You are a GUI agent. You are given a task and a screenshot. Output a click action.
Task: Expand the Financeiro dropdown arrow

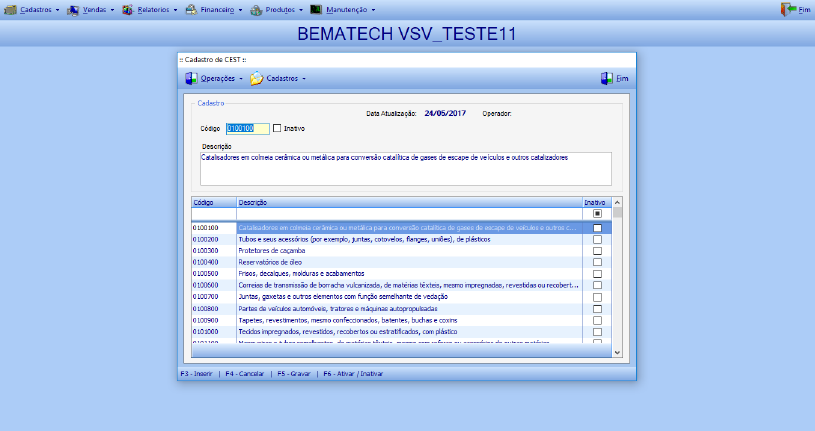(x=240, y=10)
